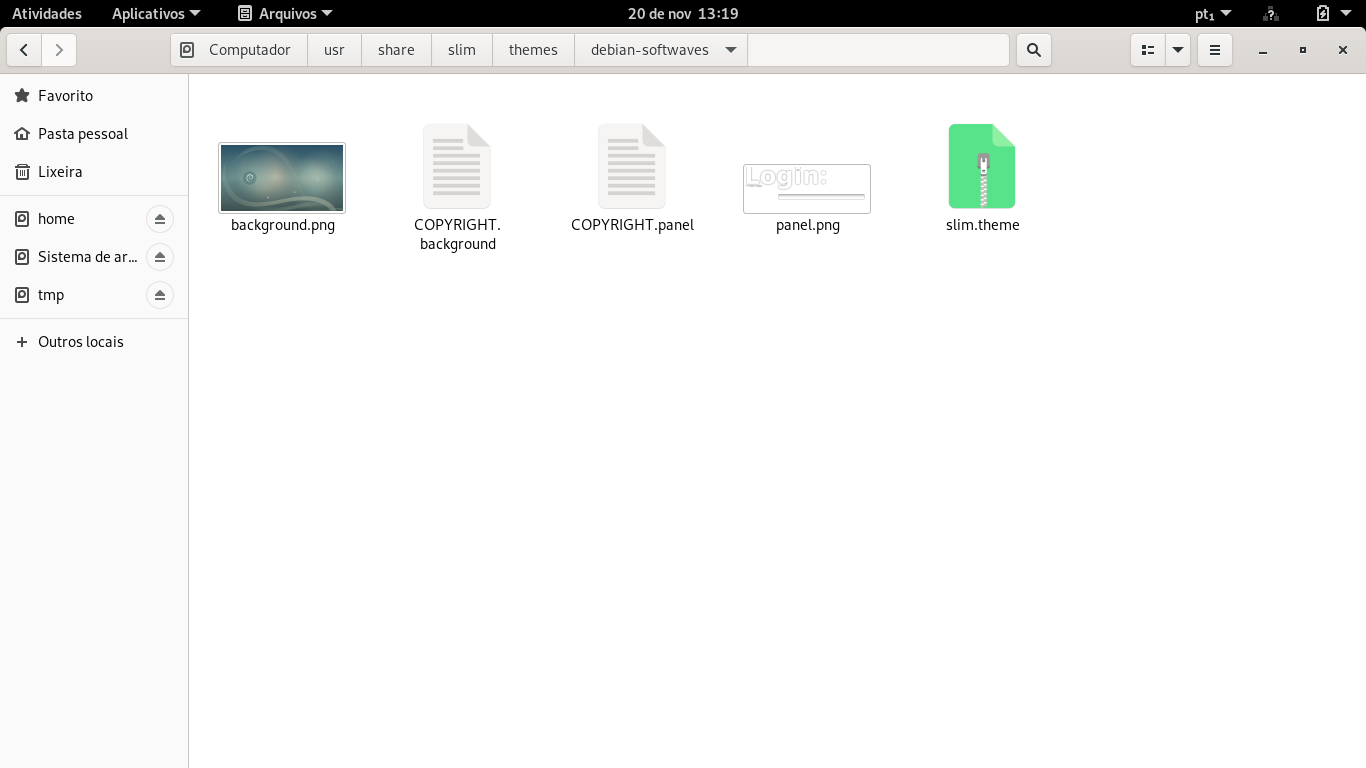Open the Aplicativos menu

point(156,14)
